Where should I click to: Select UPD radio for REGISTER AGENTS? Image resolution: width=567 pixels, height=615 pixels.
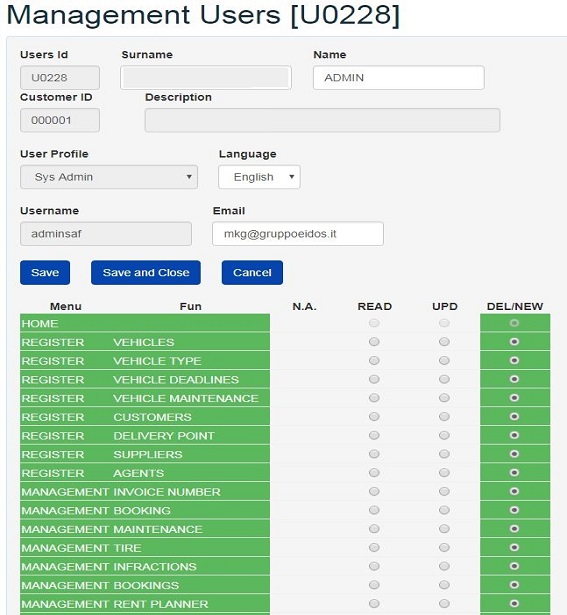444,473
